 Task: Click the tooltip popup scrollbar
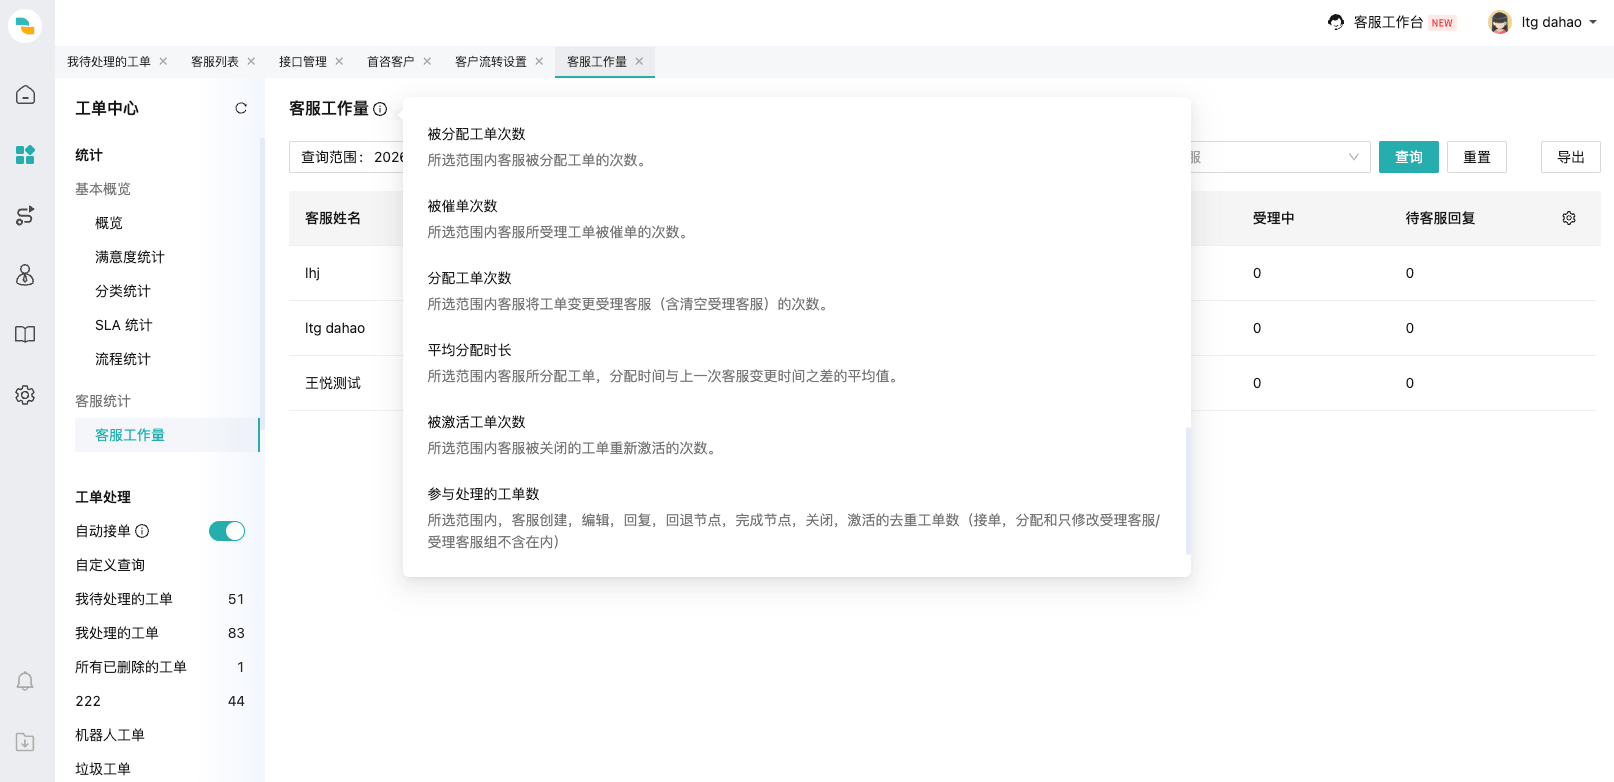pyautogui.click(x=1188, y=491)
